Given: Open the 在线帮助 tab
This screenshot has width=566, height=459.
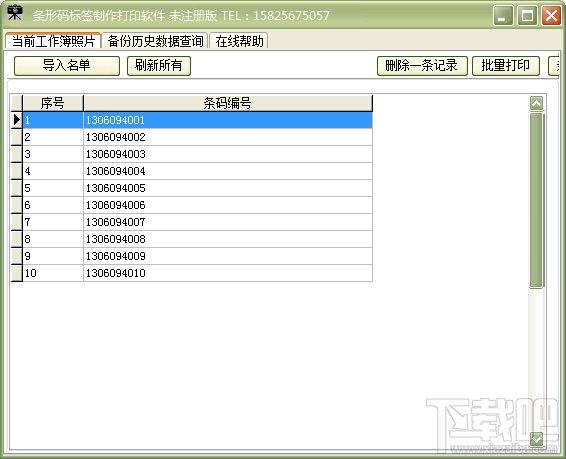Looking at the screenshot, I should (x=239, y=41).
